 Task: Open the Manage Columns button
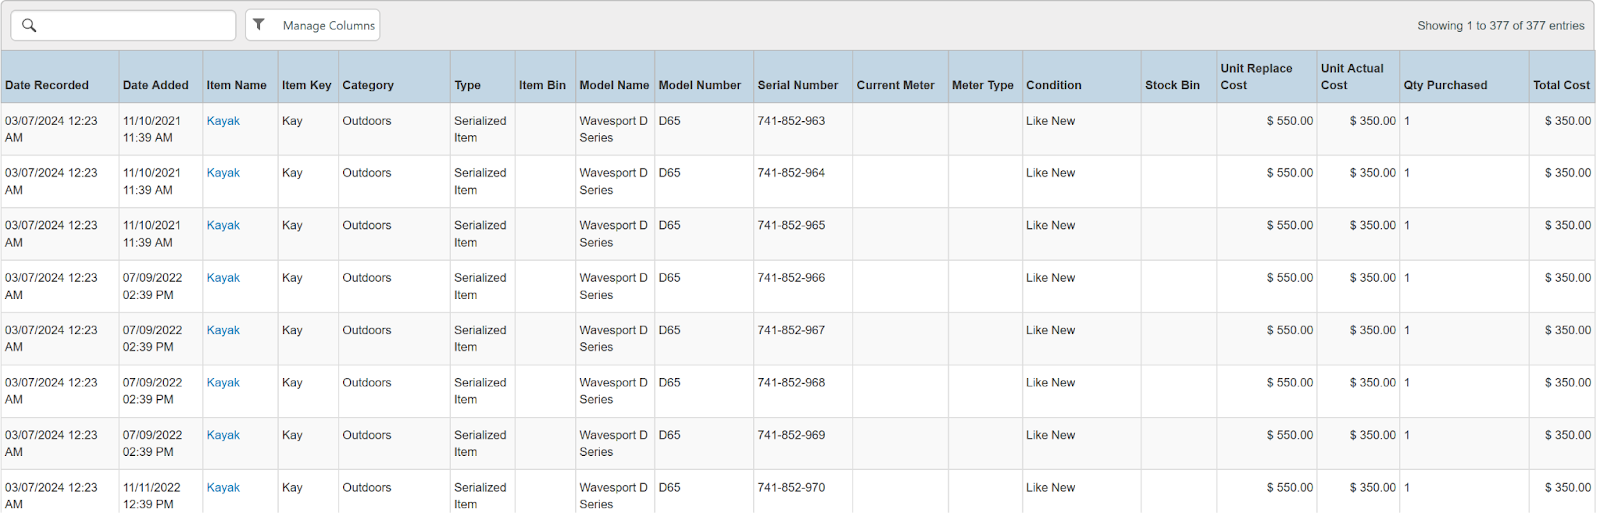(312, 25)
